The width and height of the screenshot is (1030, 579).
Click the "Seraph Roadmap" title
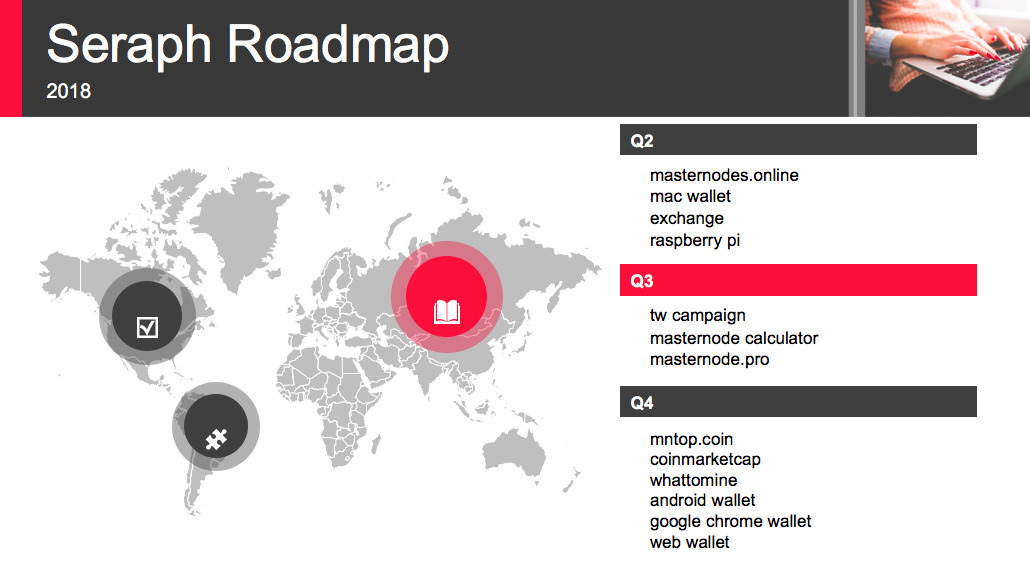click(248, 45)
